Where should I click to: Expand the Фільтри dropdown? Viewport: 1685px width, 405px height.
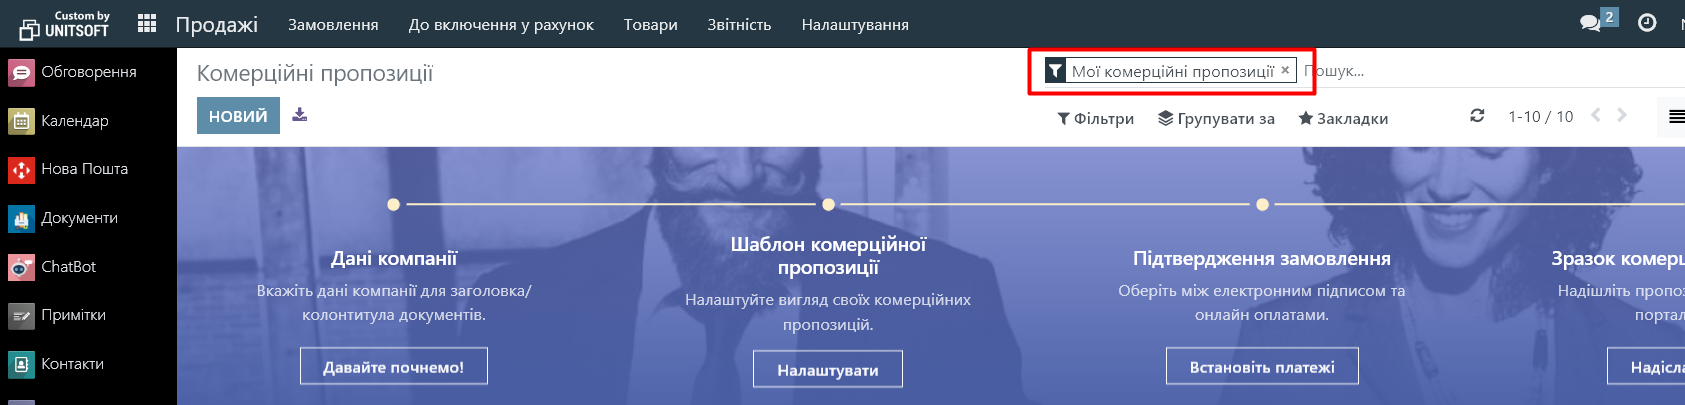click(x=1096, y=118)
